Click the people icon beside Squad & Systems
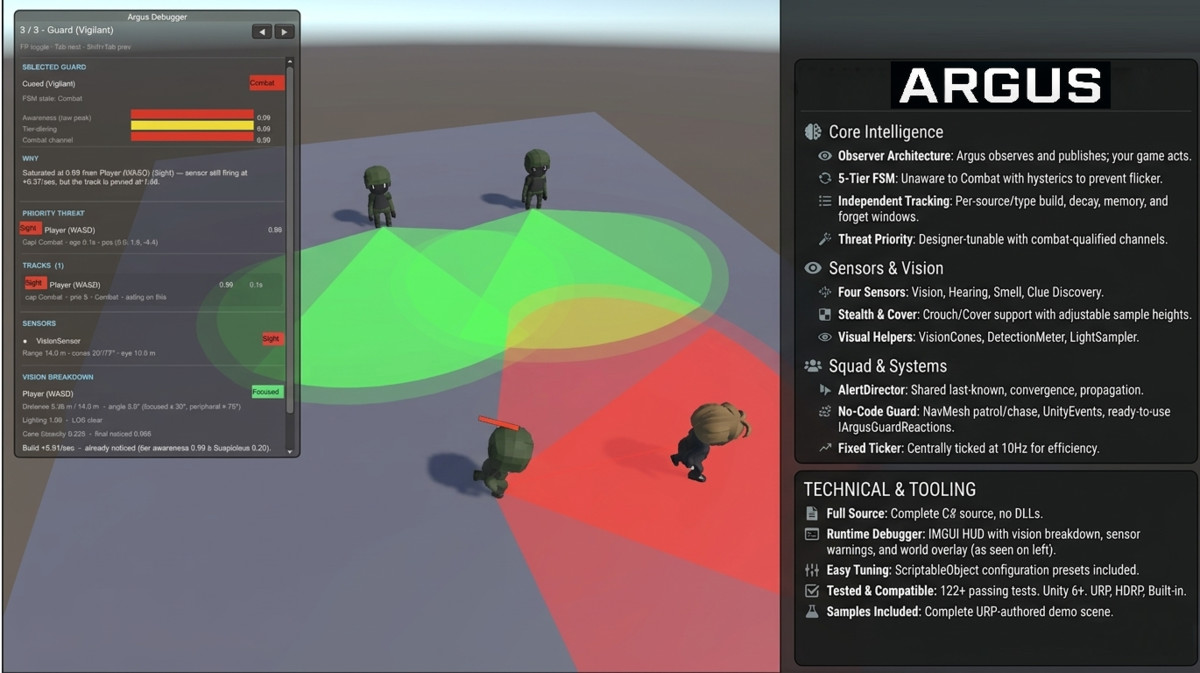Viewport: 1200px width, 673px height. tap(814, 366)
